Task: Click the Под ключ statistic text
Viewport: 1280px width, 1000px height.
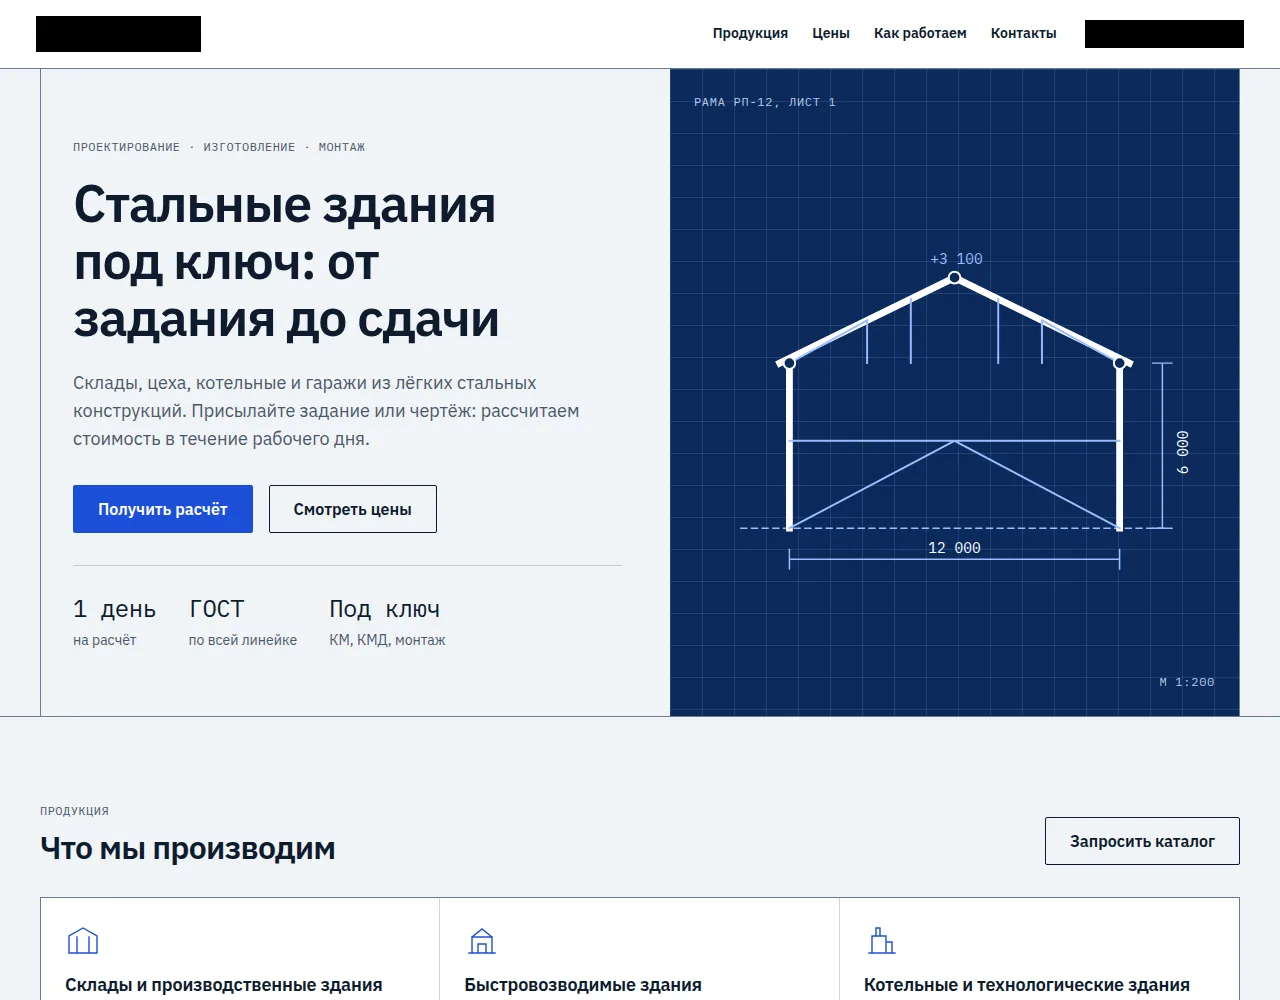Action: [x=385, y=609]
